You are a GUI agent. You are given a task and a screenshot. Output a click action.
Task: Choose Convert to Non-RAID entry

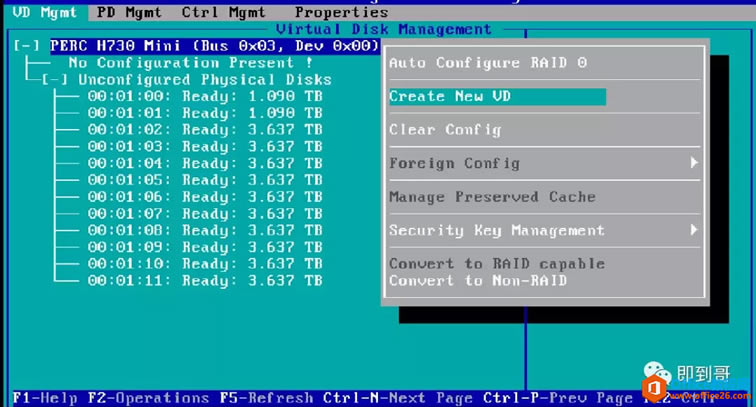478,281
